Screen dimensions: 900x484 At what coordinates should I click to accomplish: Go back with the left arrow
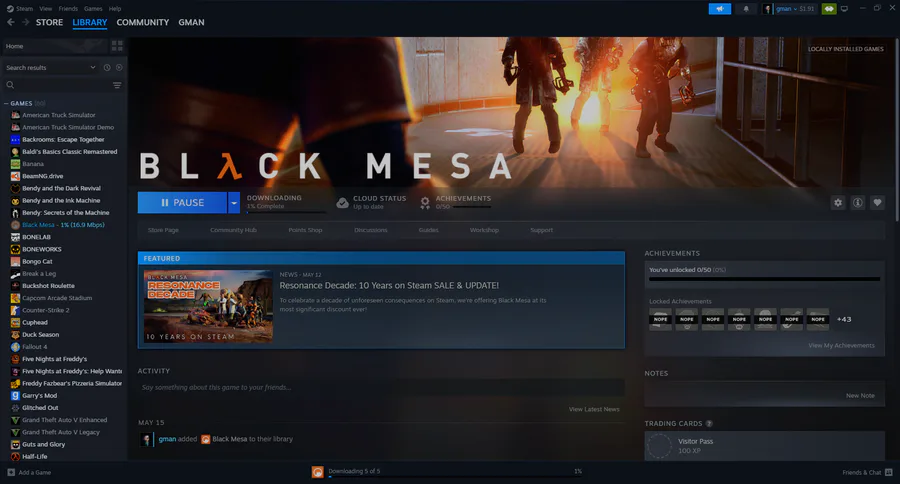10,22
